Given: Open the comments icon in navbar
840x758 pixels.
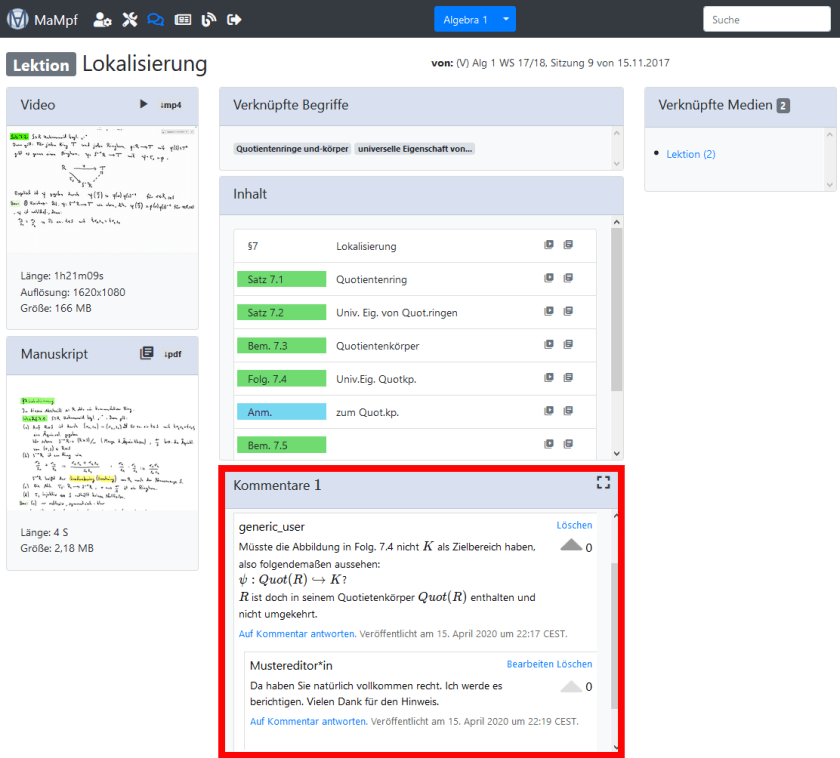Looking at the screenshot, I should point(155,19).
